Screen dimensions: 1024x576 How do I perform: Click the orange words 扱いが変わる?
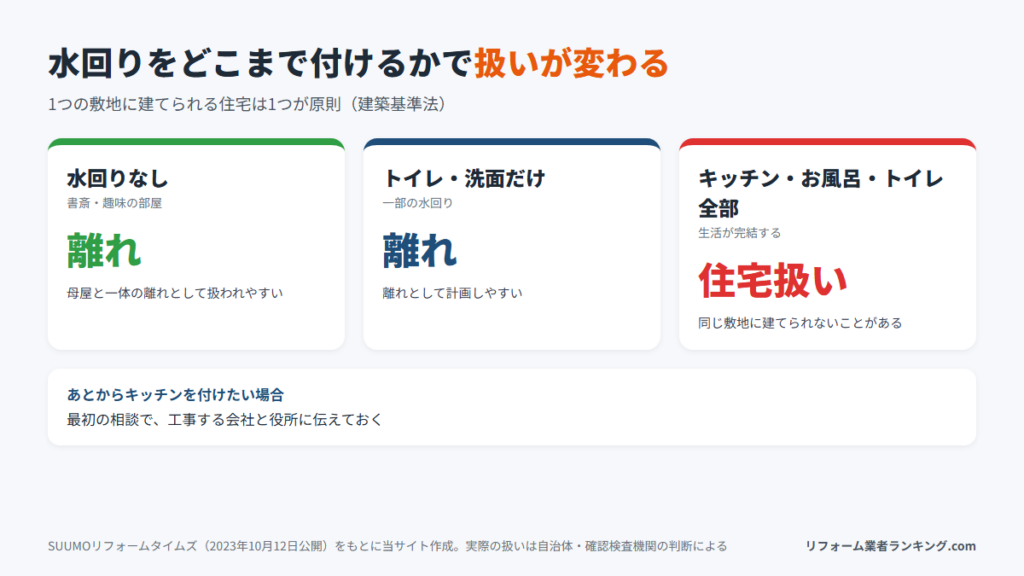tap(572, 64)
